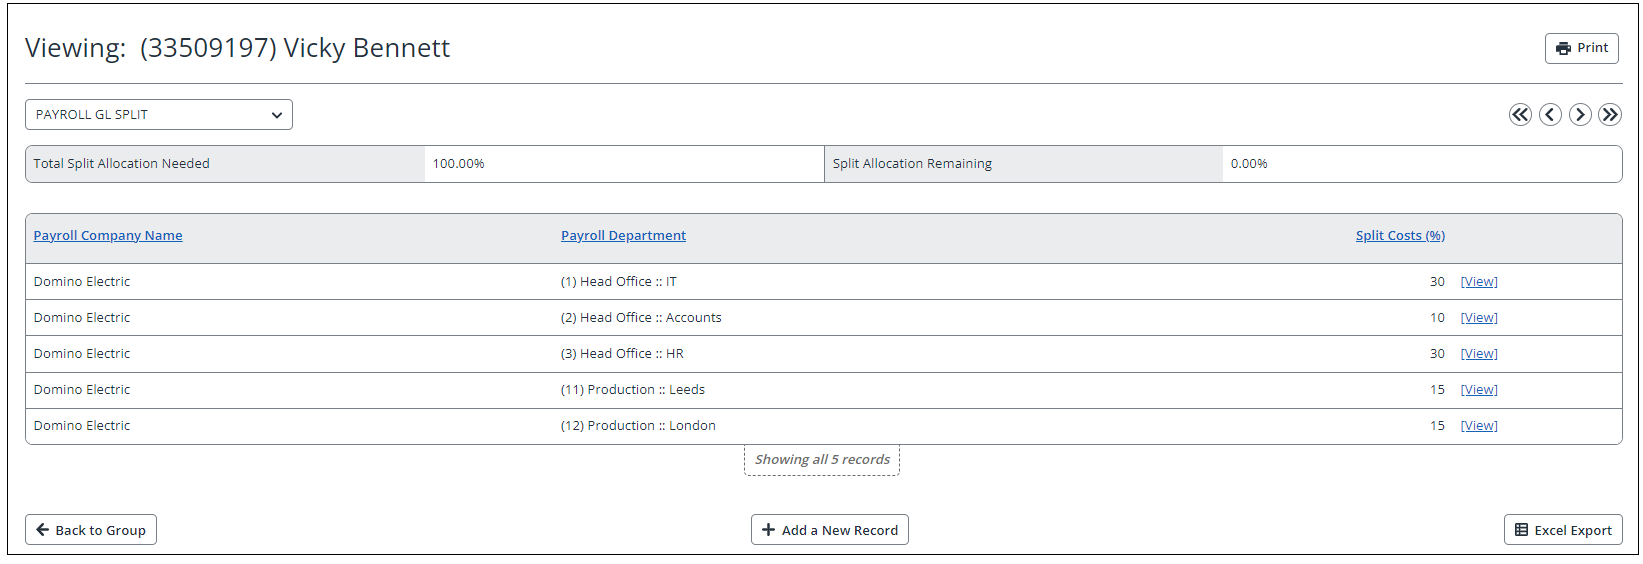
Task: Print the employee record
Action: coord(1582,48)
